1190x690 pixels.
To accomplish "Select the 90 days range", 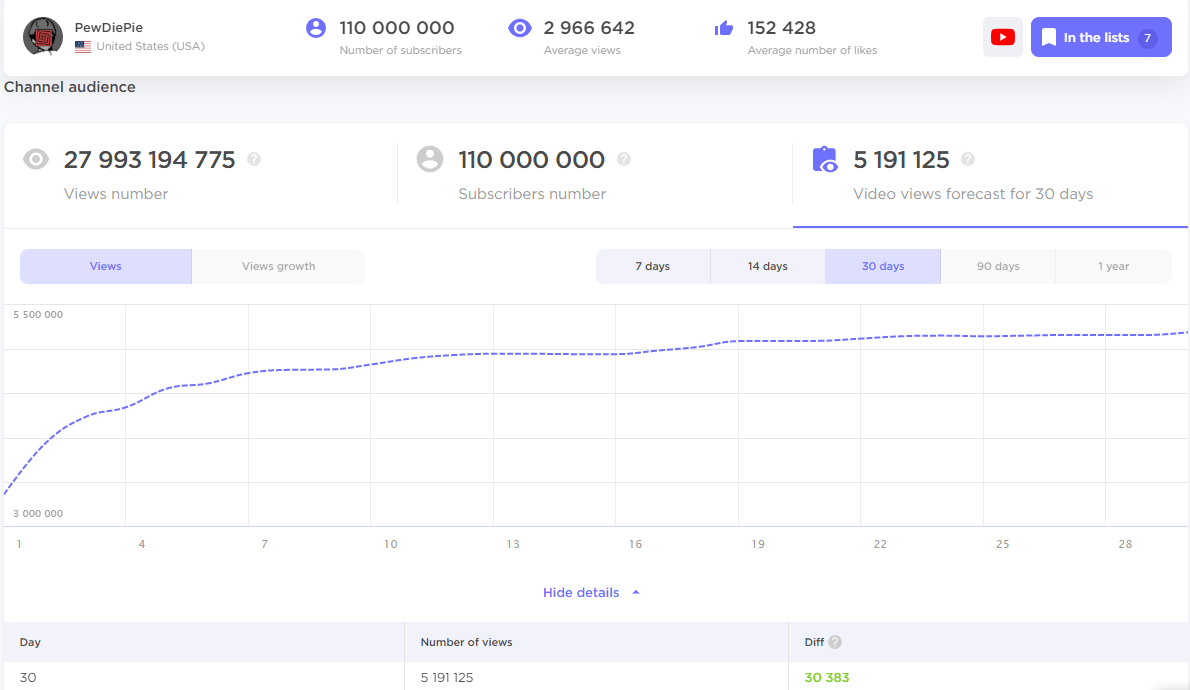I will pyautogui.click(x=998, y=266).
